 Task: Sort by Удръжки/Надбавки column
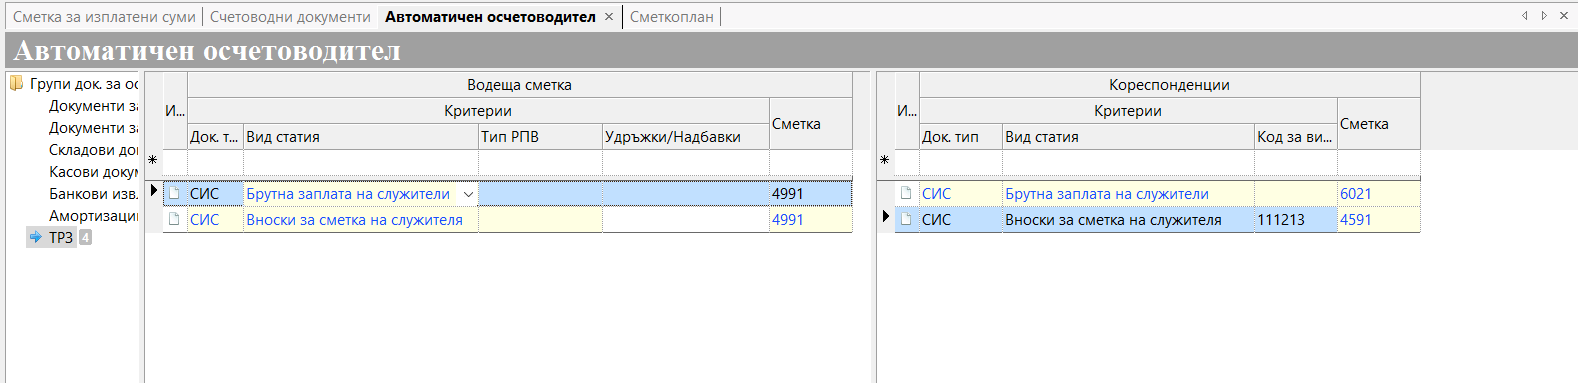point(686,137)
